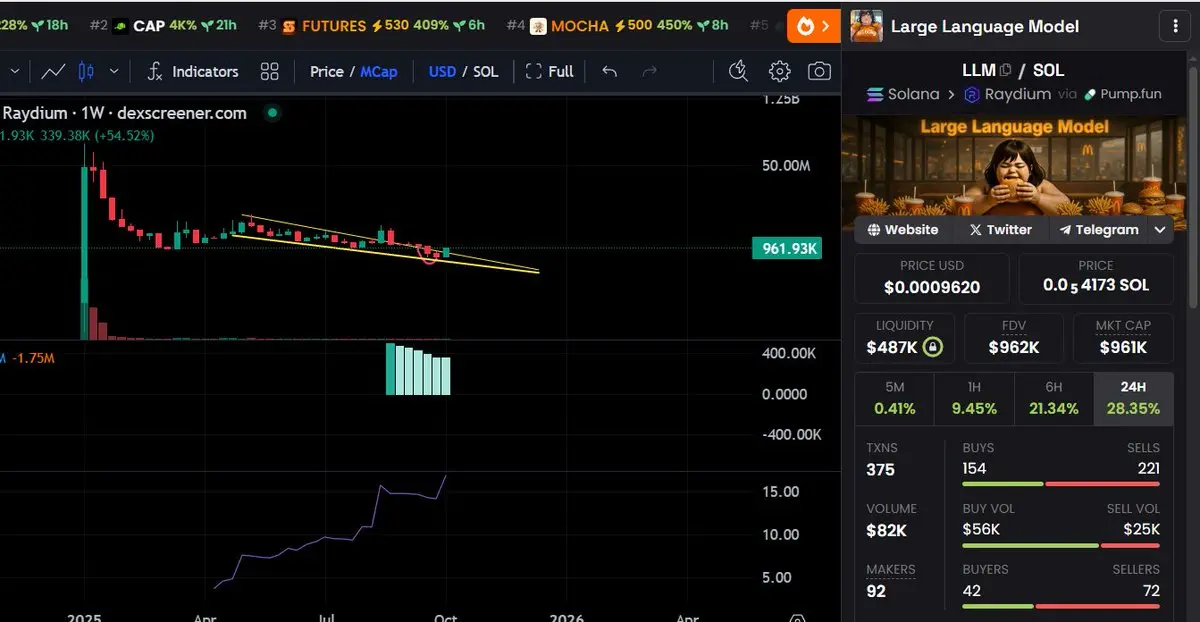This screenshot has width=1200, height=622.
Task: Click the PRICE 0.0₅4173 SOL value
Action: pyautogui.click(x=1095, y=286)
